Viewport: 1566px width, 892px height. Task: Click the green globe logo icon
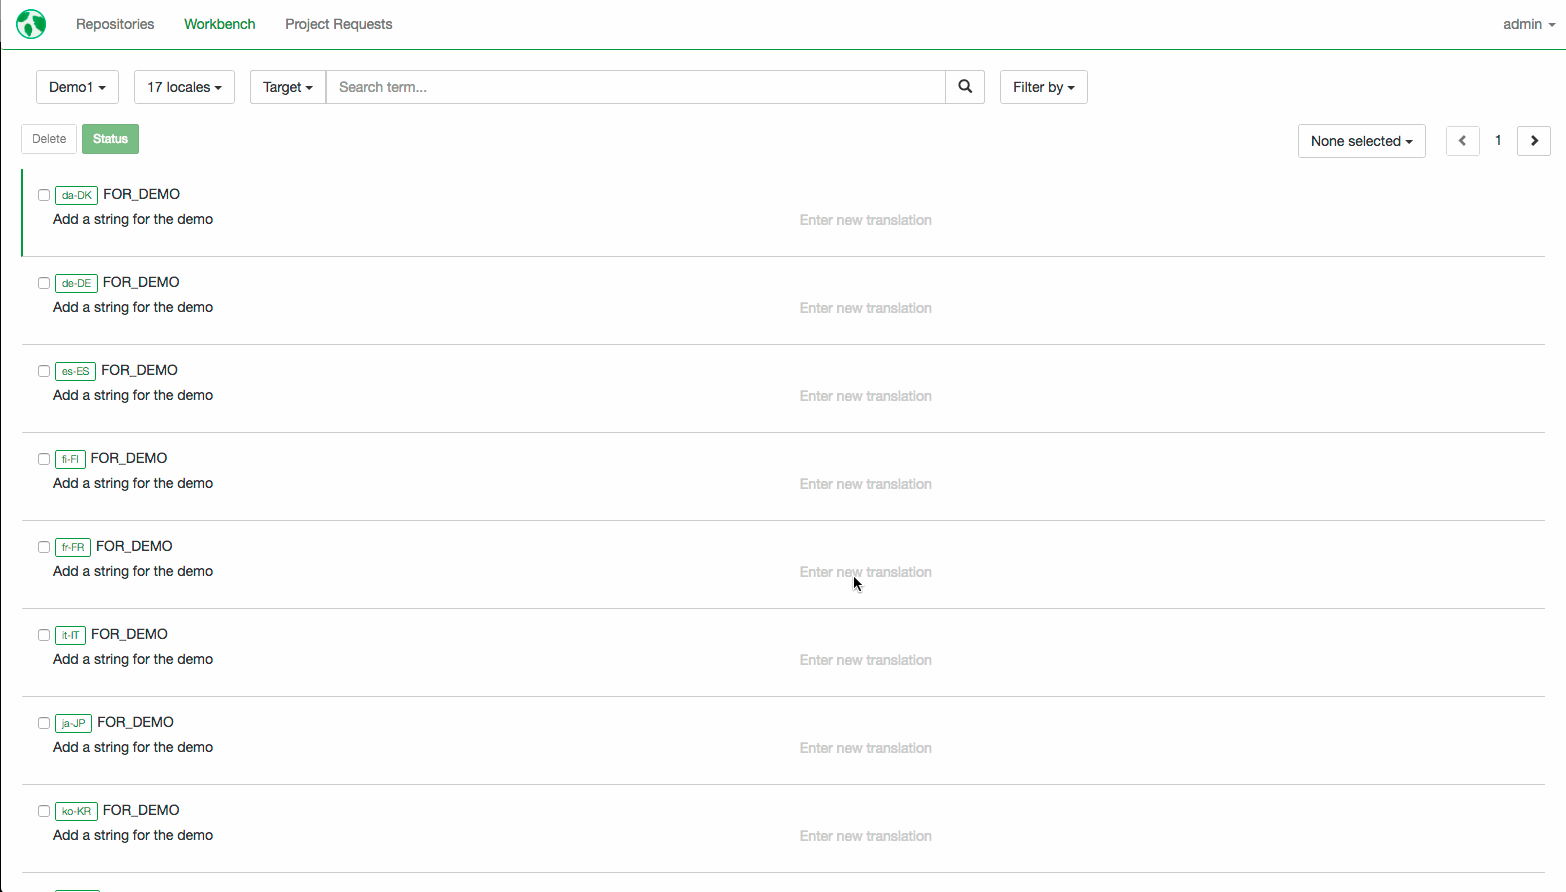pyautogui.click(x=31, y=23)
